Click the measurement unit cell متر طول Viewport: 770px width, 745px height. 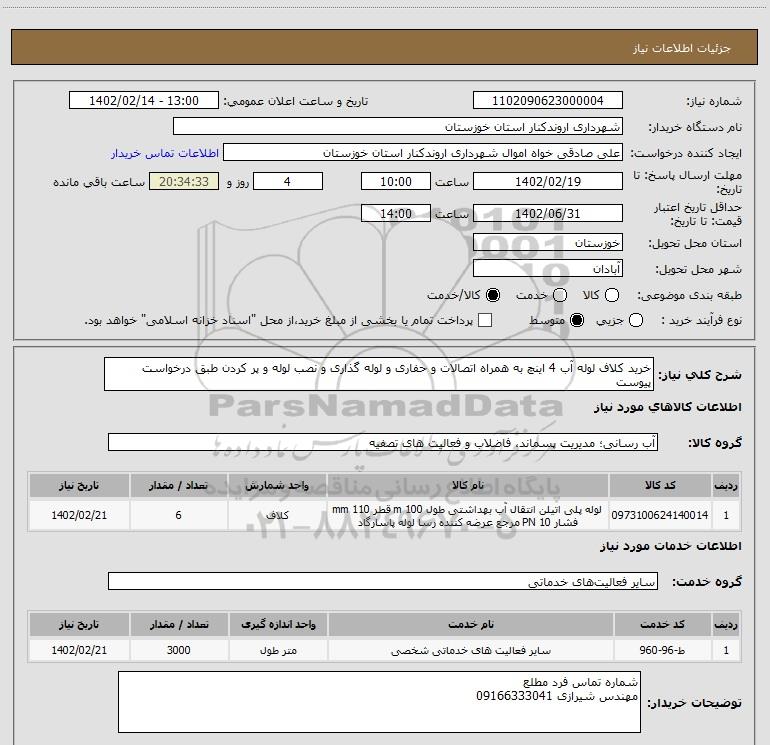[x=278, y=650]
